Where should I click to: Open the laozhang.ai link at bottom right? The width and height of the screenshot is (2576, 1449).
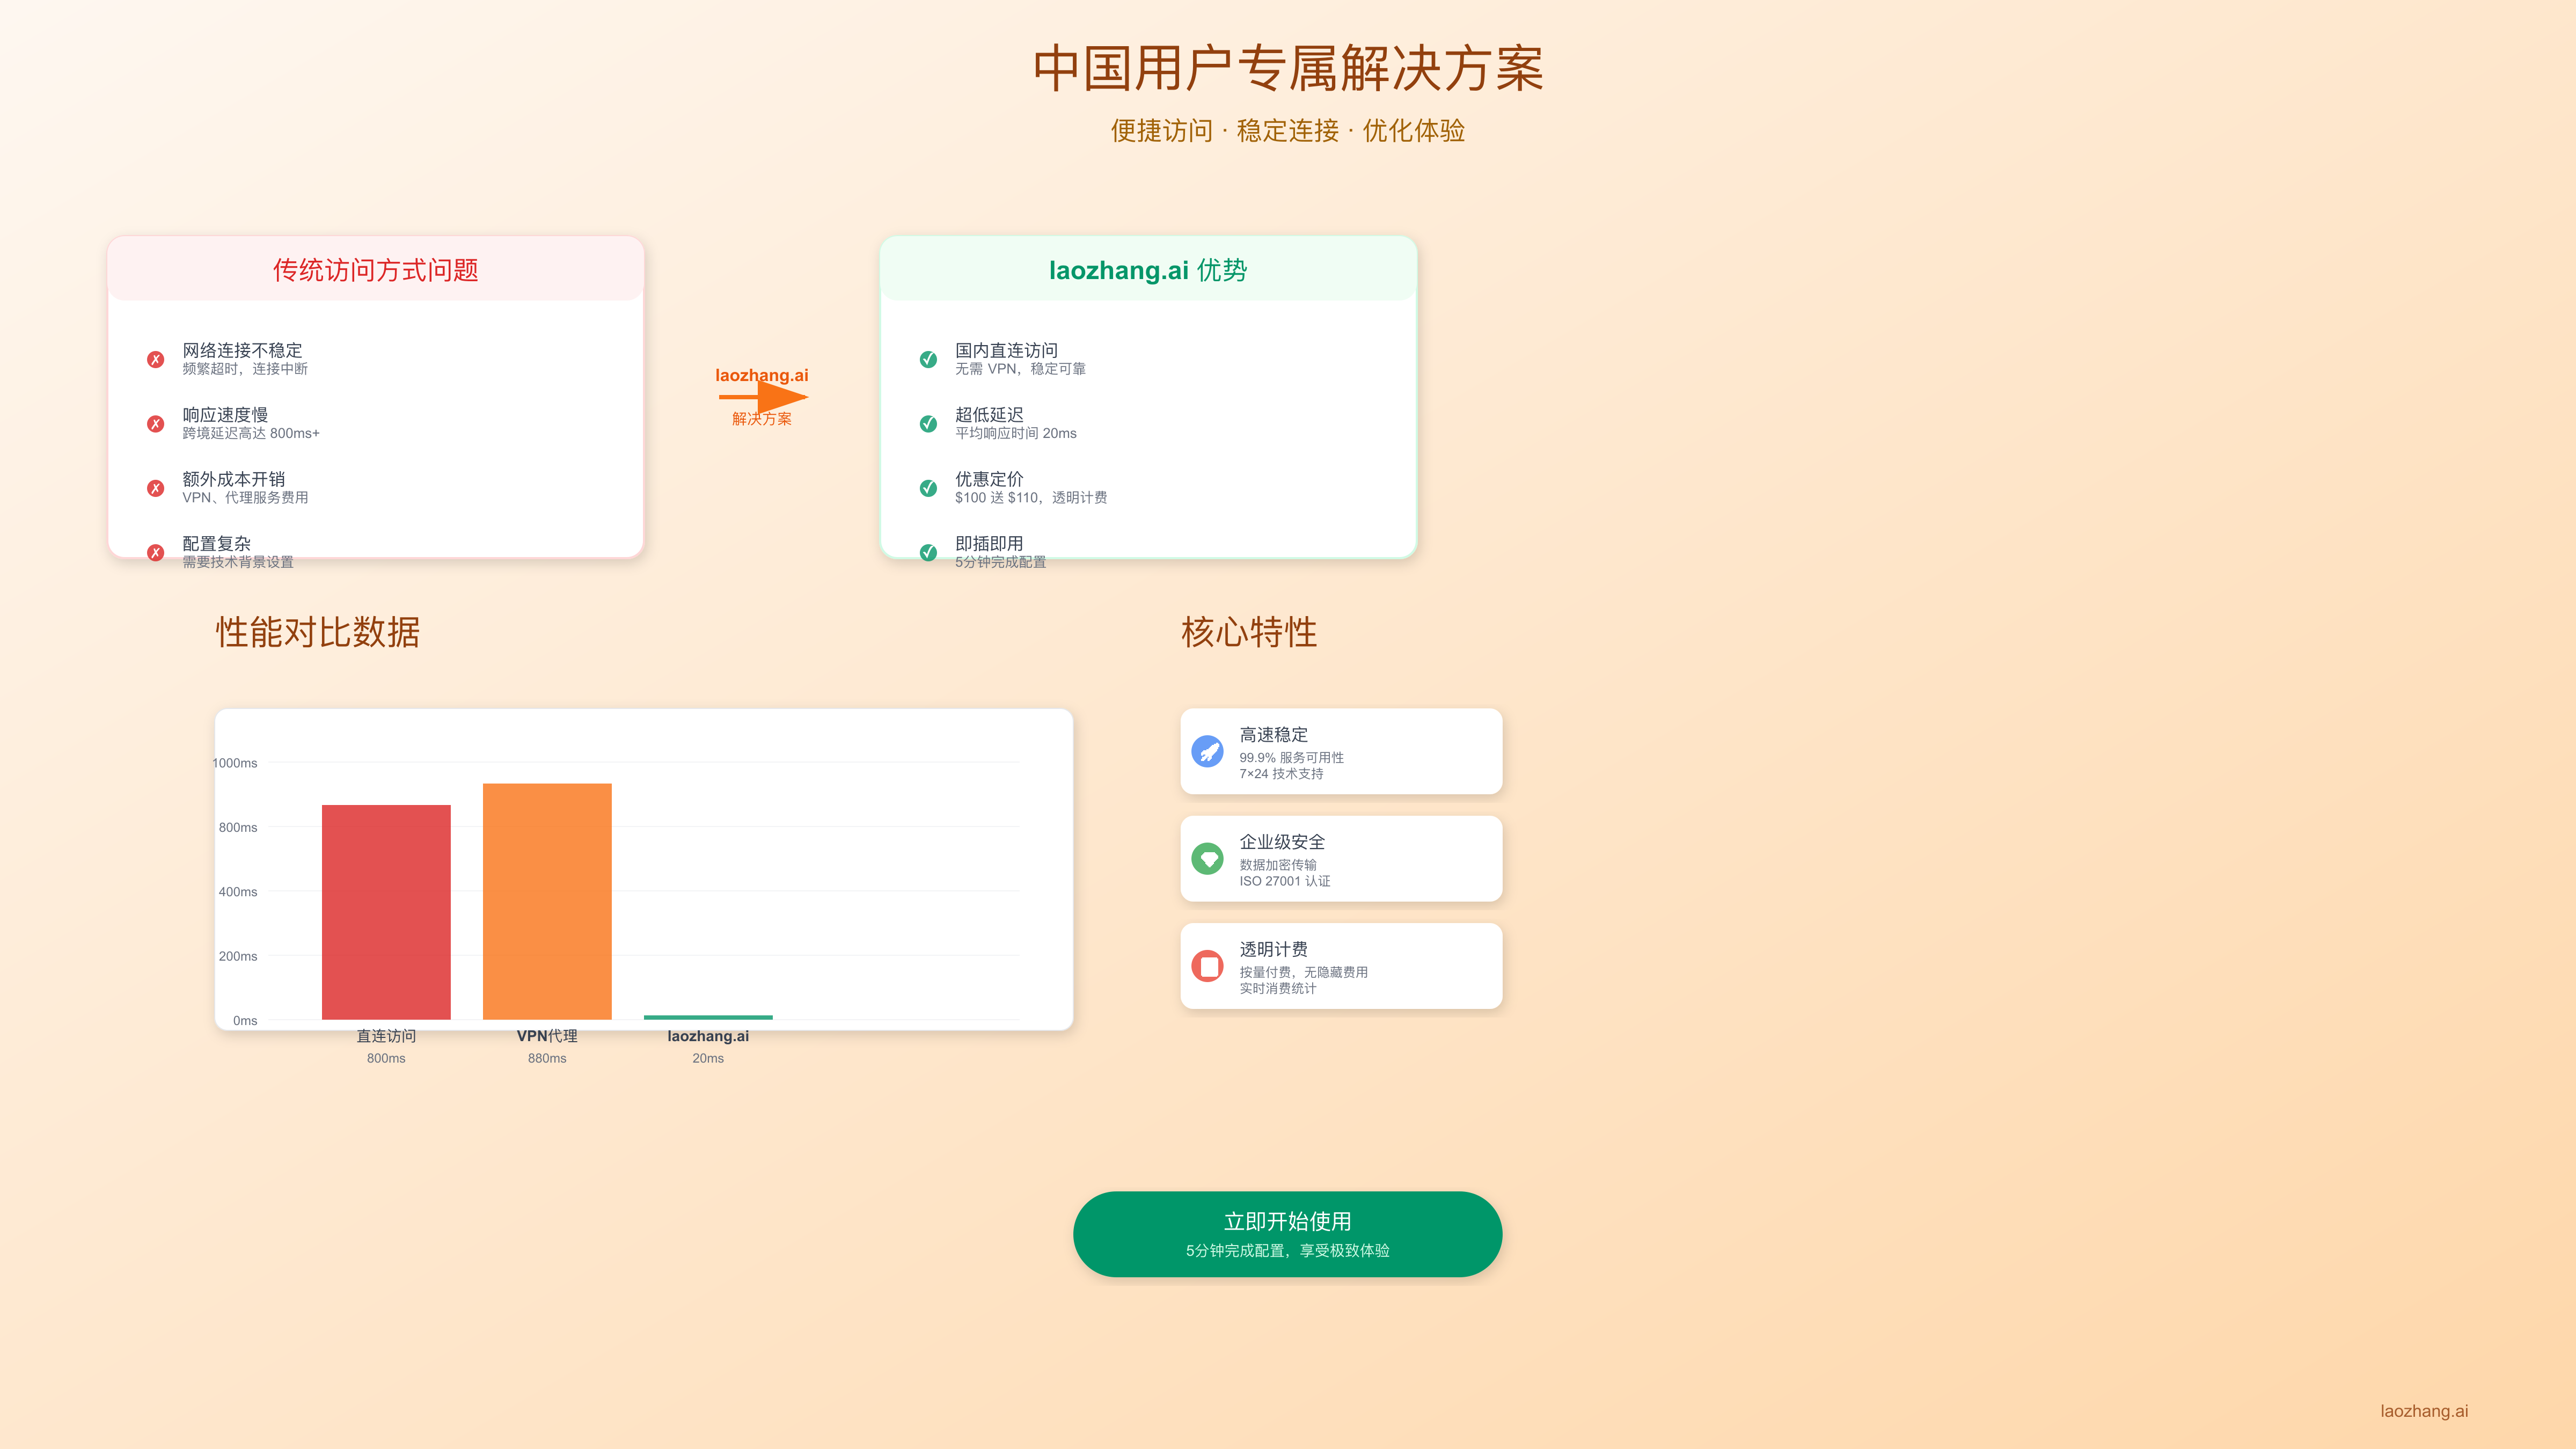pyautogui.click(x=2423, y=1411)
